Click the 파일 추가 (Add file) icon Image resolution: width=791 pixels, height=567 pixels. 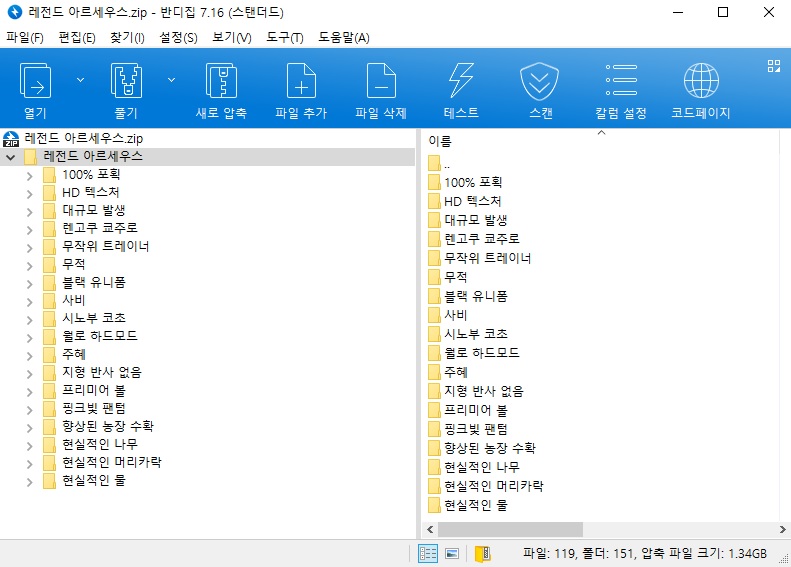(x=301, y=80)
